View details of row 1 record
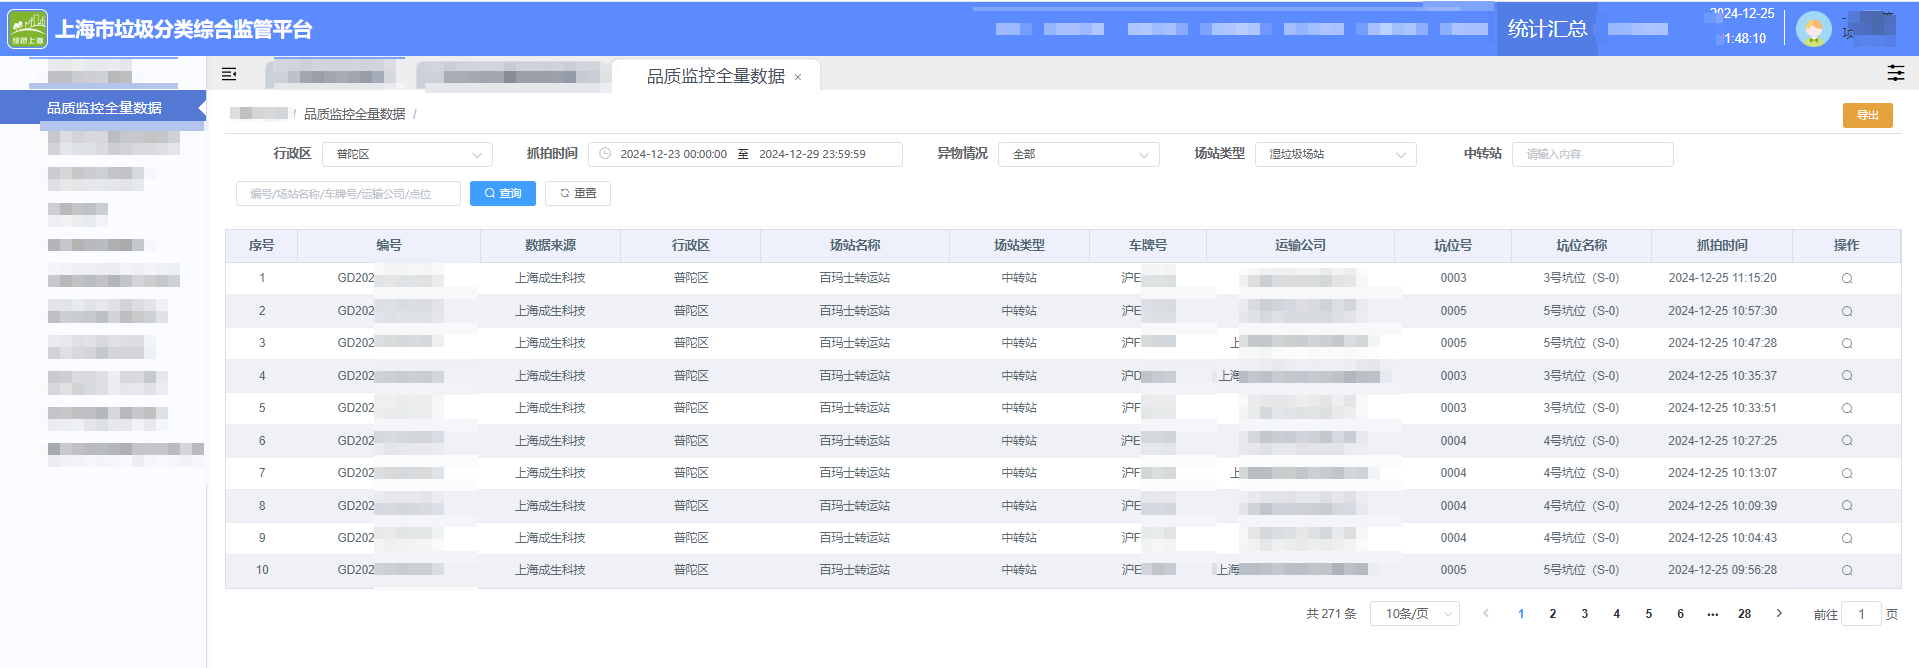This screenshot has width=1919, height=668. [1846, 279]
